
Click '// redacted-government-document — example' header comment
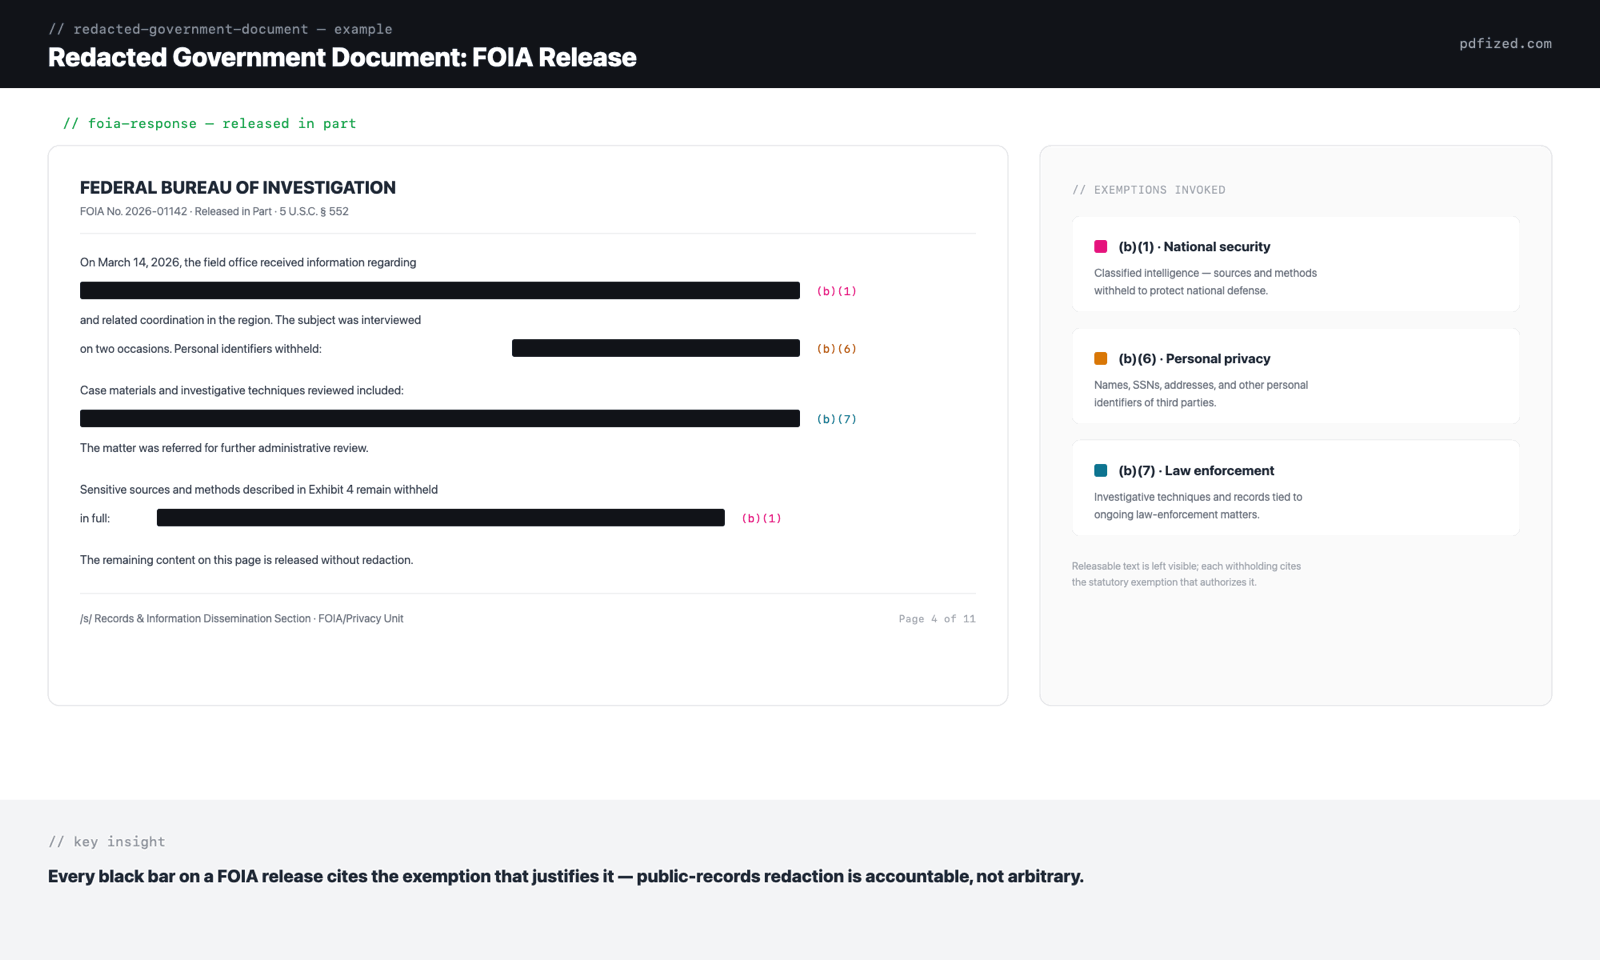point(220,29)
